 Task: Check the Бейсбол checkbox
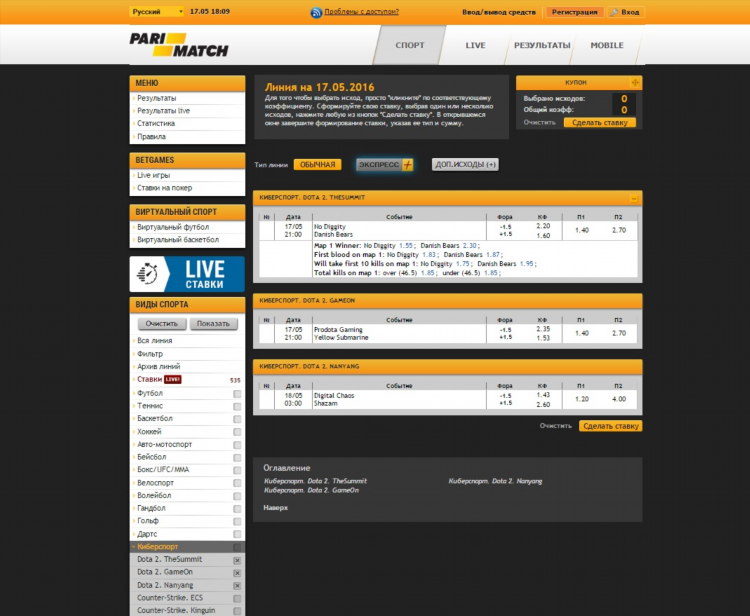[237, 458]
